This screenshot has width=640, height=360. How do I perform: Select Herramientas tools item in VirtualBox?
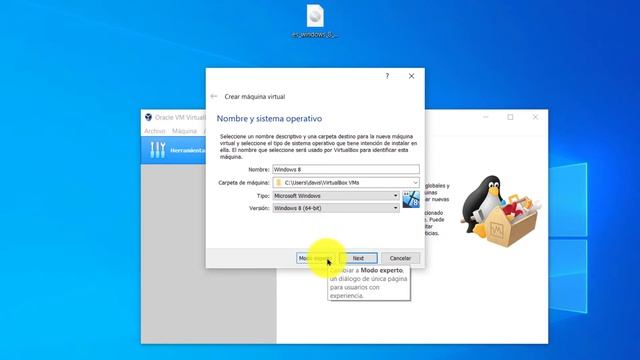(173, 150)
